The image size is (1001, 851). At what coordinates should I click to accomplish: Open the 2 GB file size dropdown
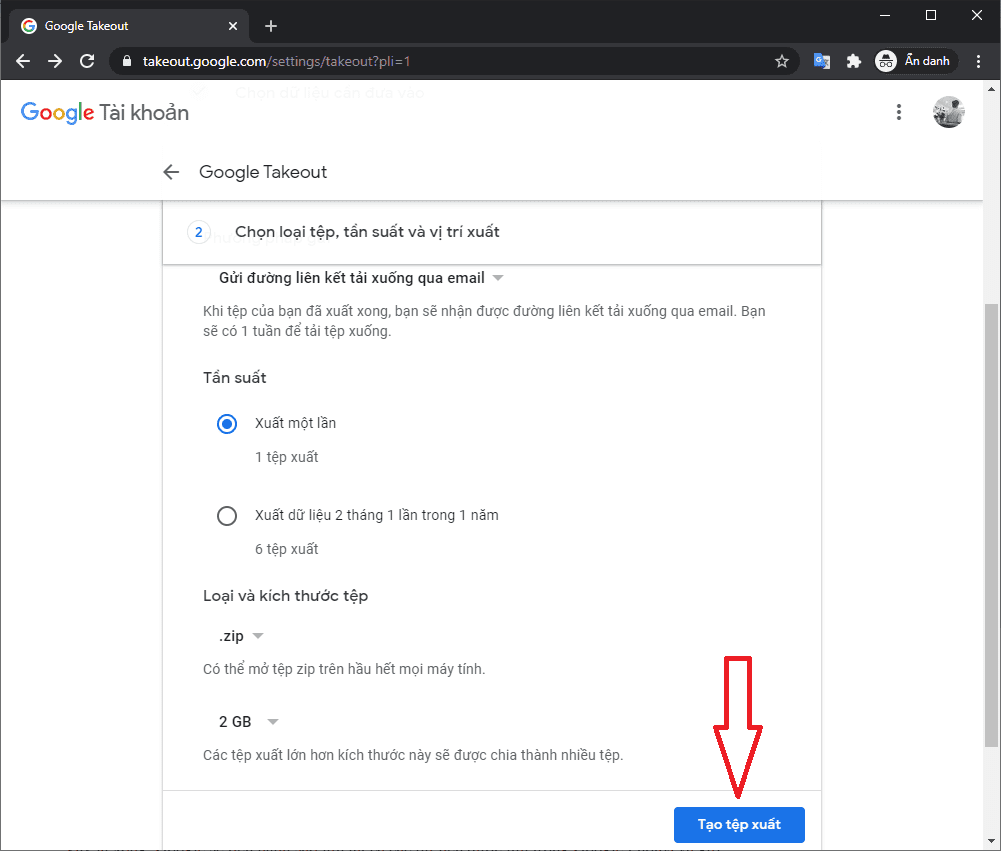tap(248, 721)
